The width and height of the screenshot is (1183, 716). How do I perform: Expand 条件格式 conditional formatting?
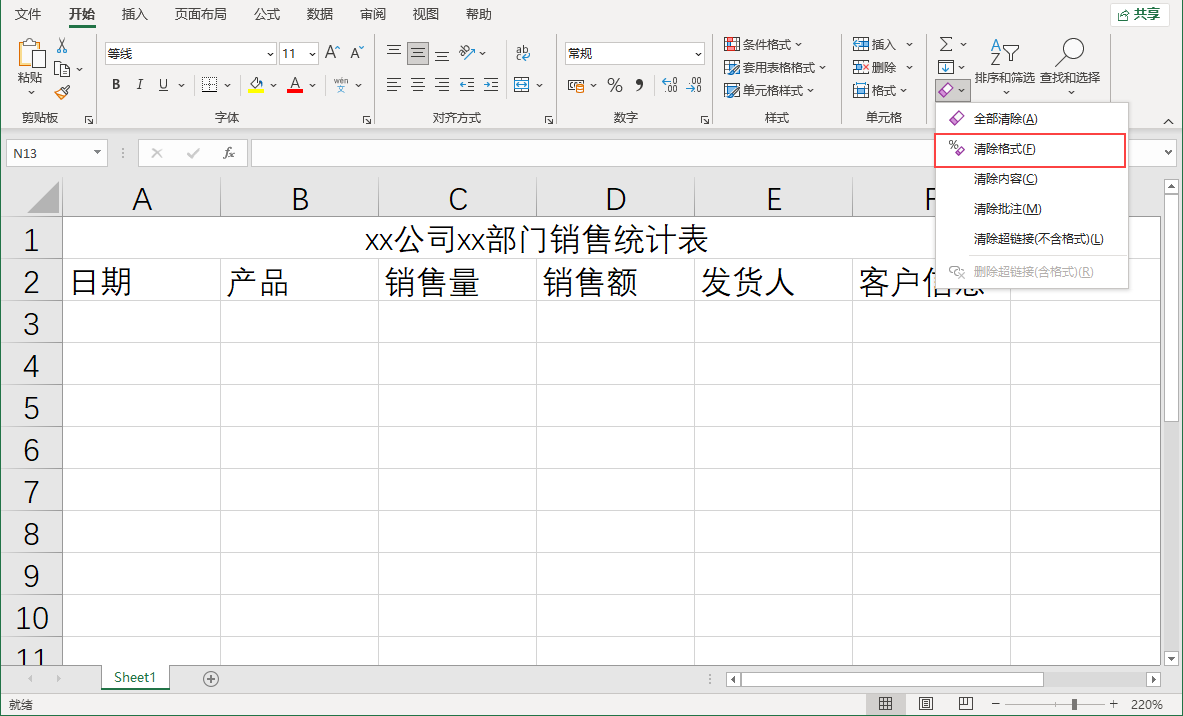pyautogui.click(x=764, y=45)
